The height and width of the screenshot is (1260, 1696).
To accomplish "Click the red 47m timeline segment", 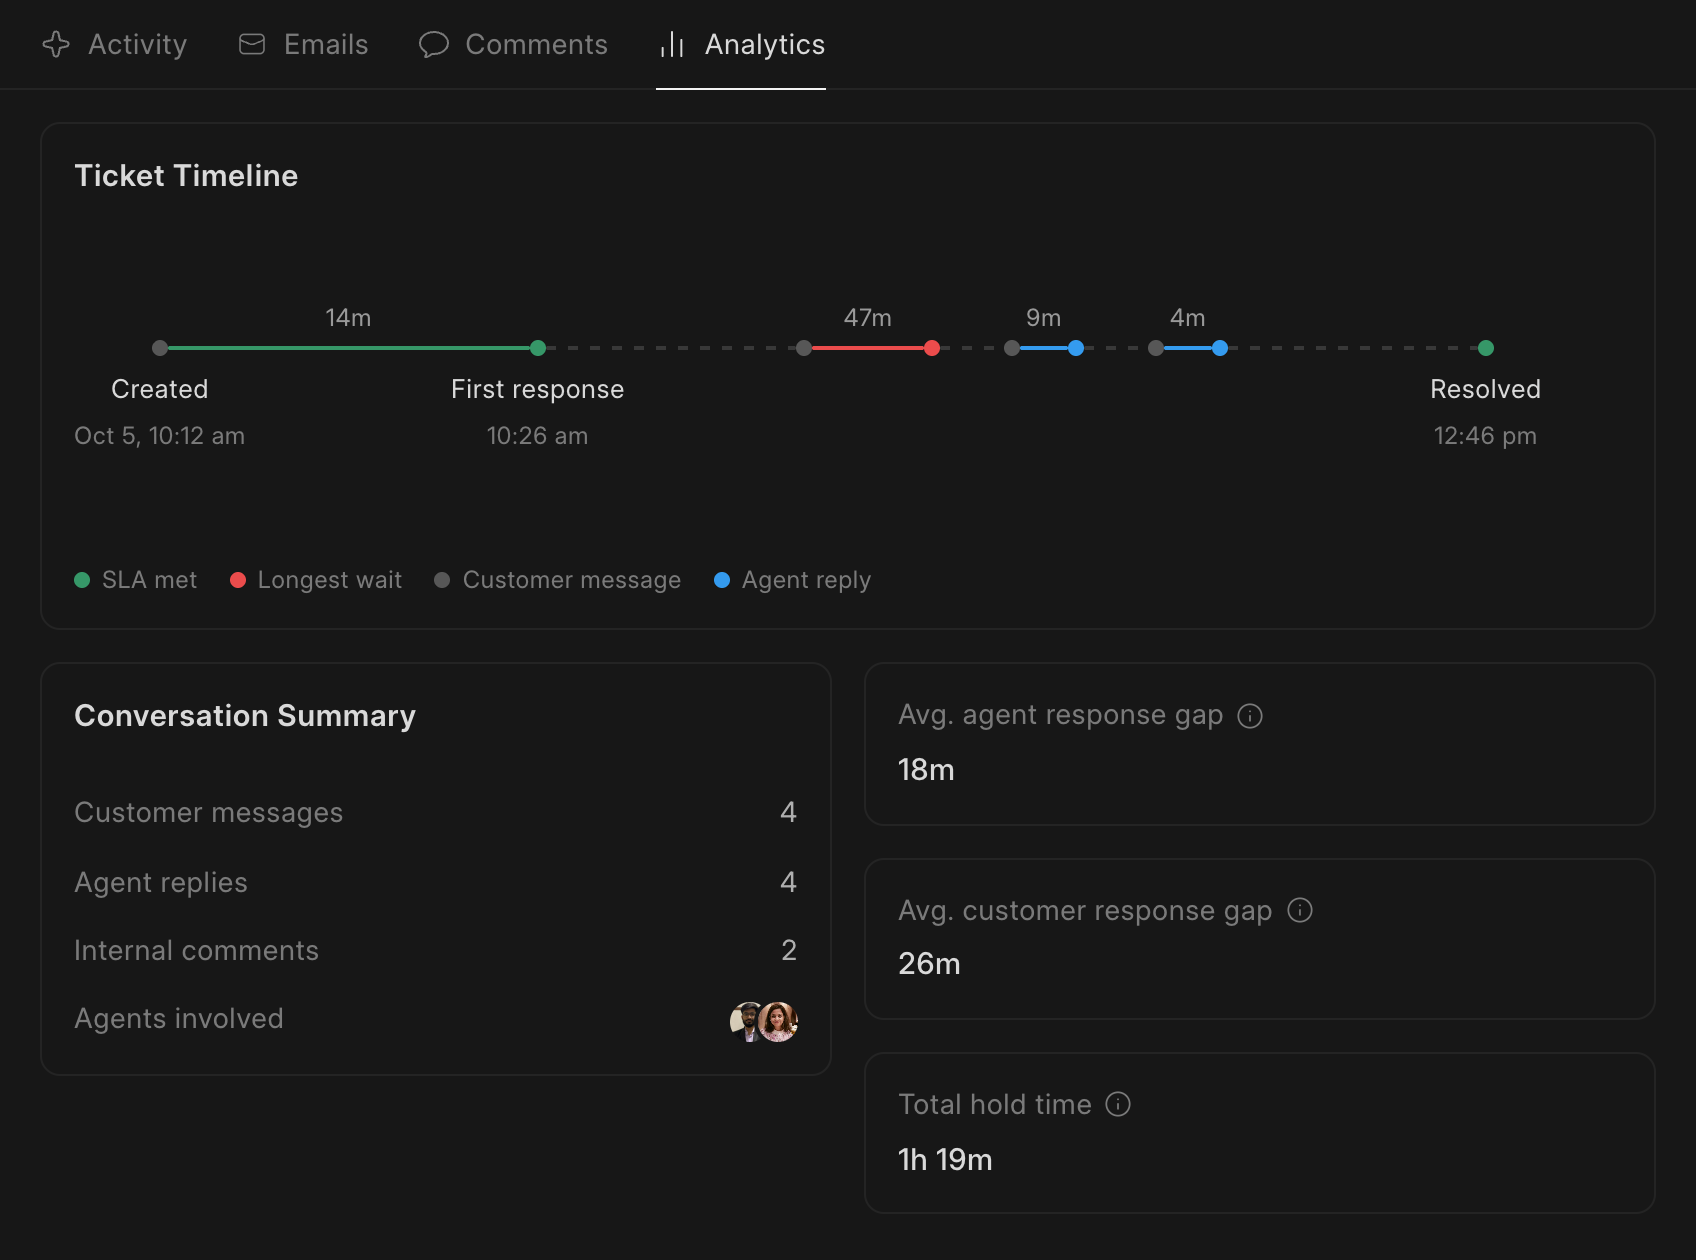I will (x=868, y=348).
